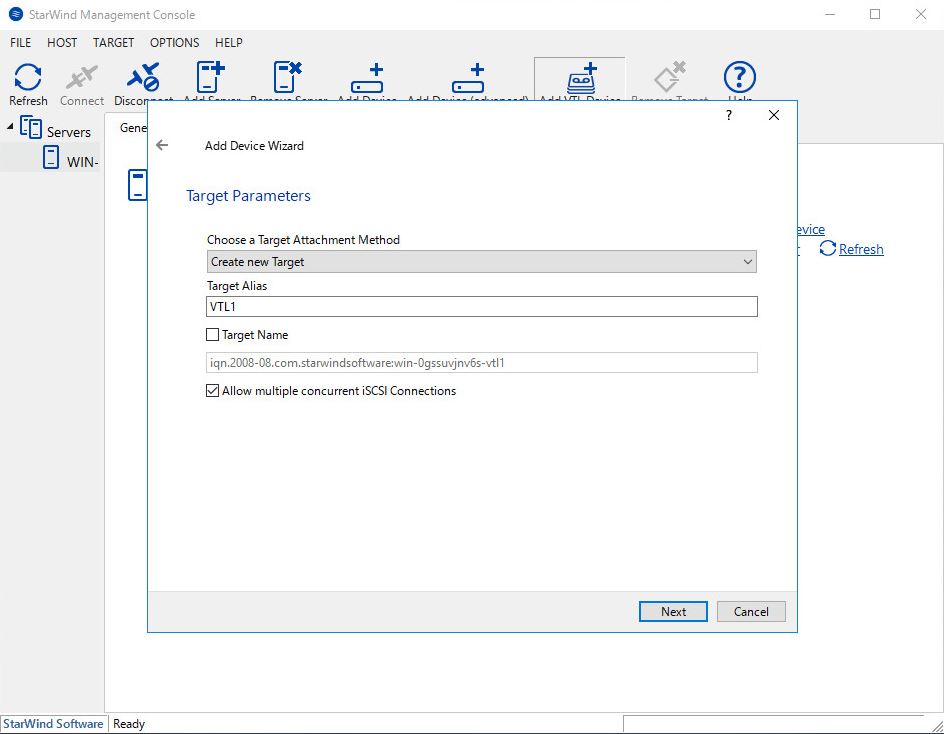
Task: Click the Add Device toolbar icon
Action: pyautogui.click(x=367, y=78)
